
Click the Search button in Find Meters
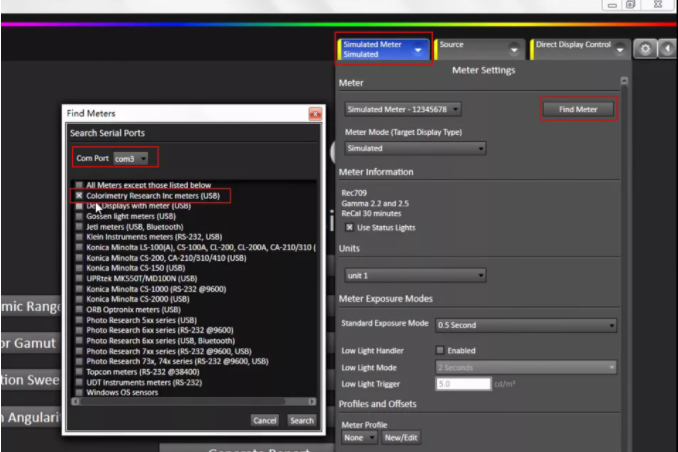302,420
